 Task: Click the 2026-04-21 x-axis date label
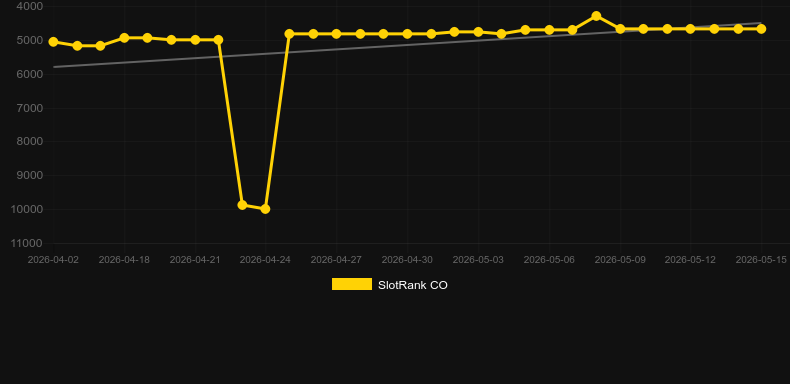[x=195, y=260]
